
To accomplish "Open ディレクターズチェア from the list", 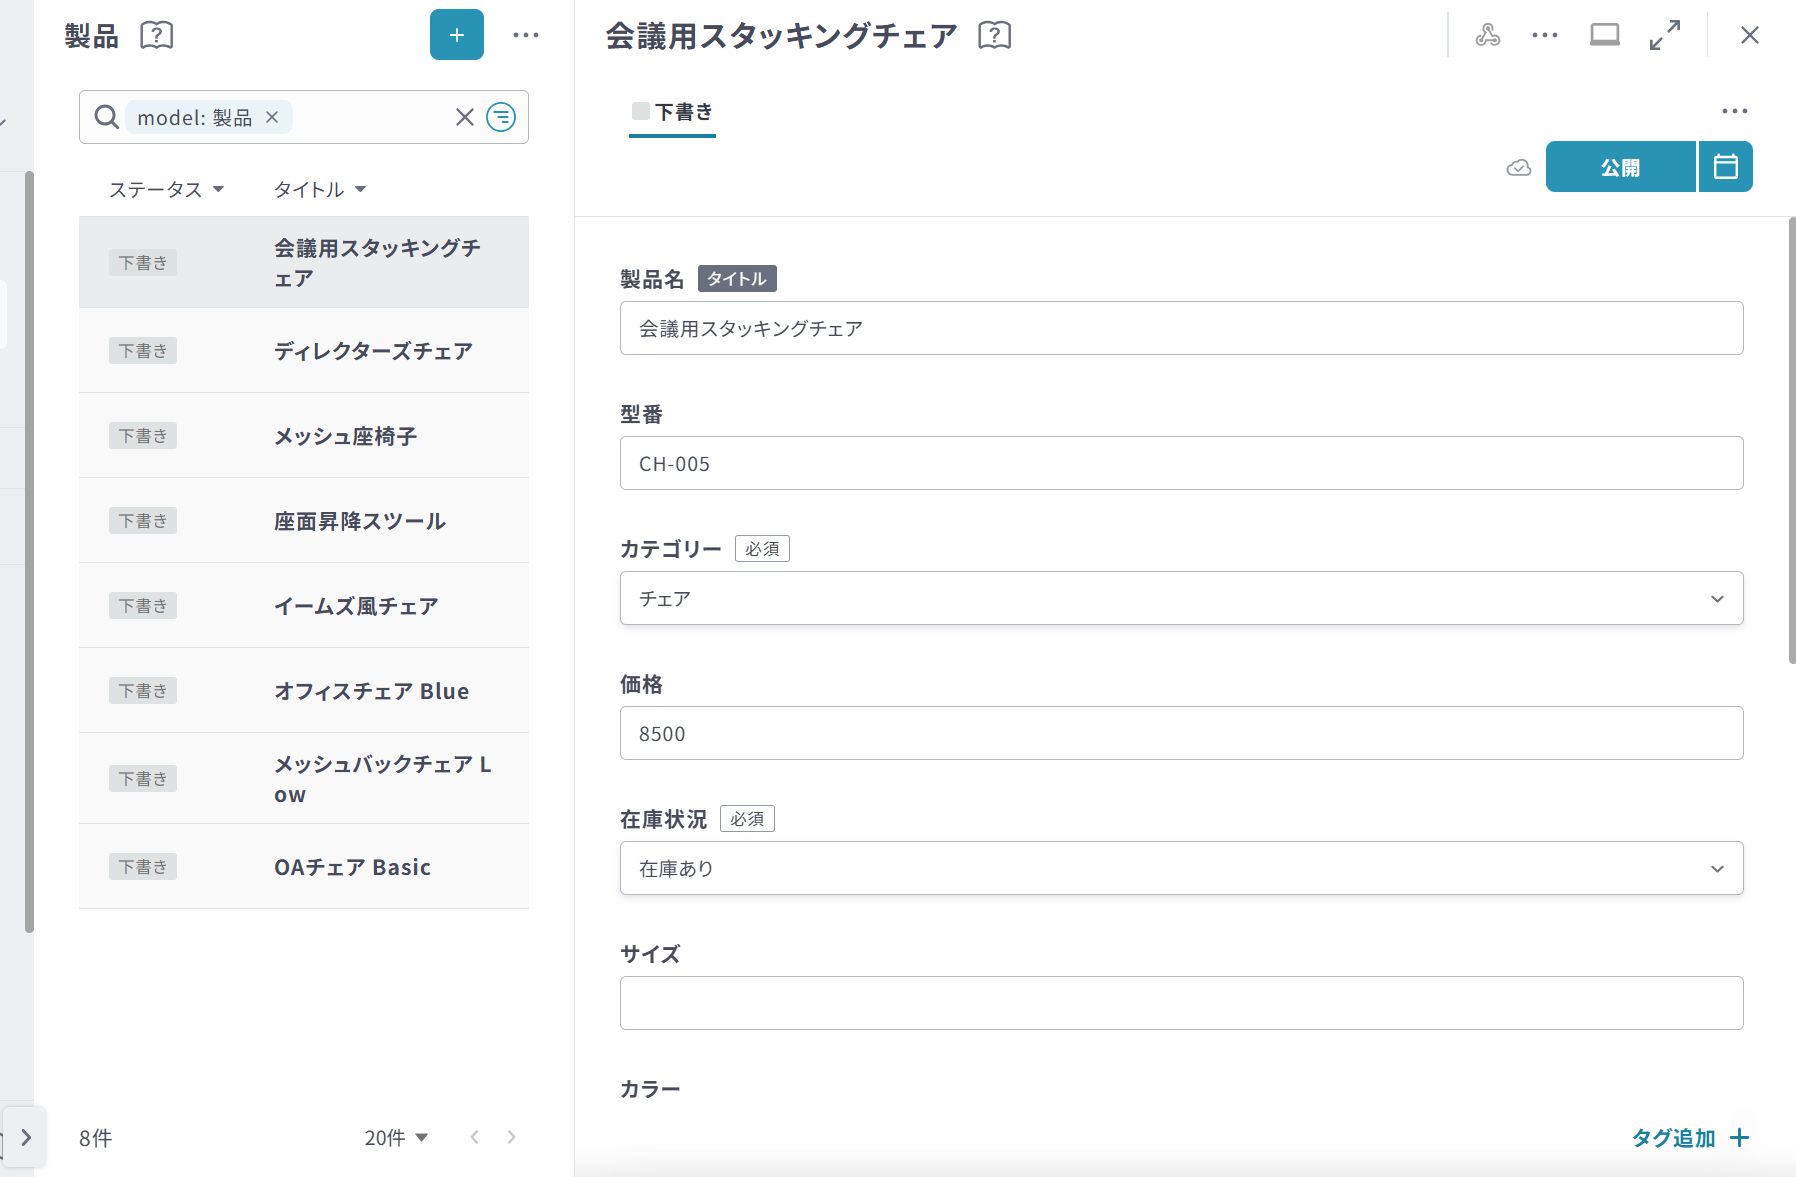I will click(x=372, y=351).
